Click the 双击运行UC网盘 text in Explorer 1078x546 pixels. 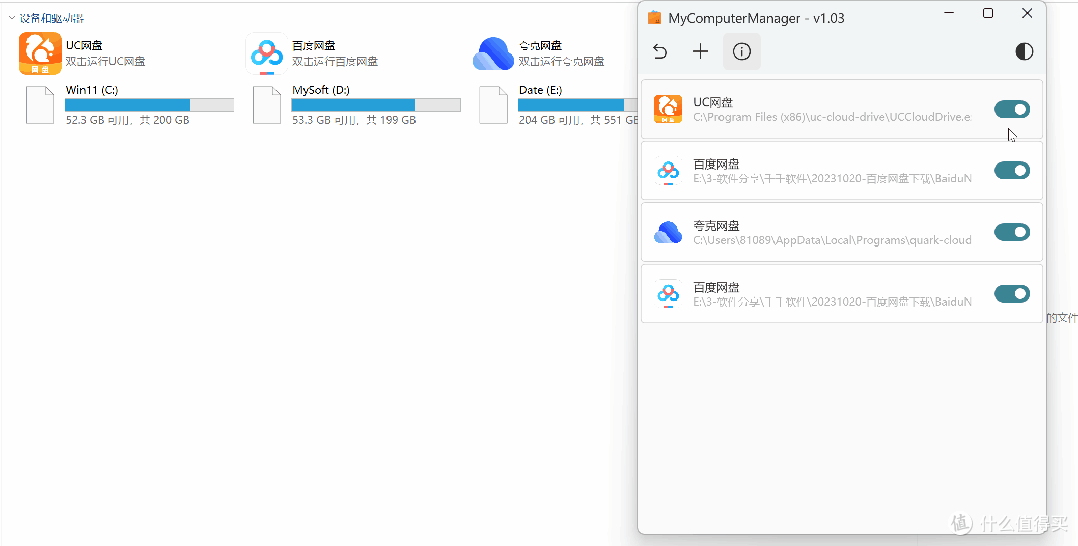click(105, 61)
